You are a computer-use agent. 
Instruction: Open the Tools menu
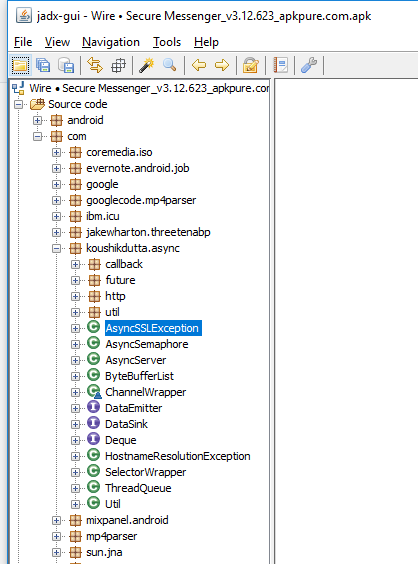[167, 42]
